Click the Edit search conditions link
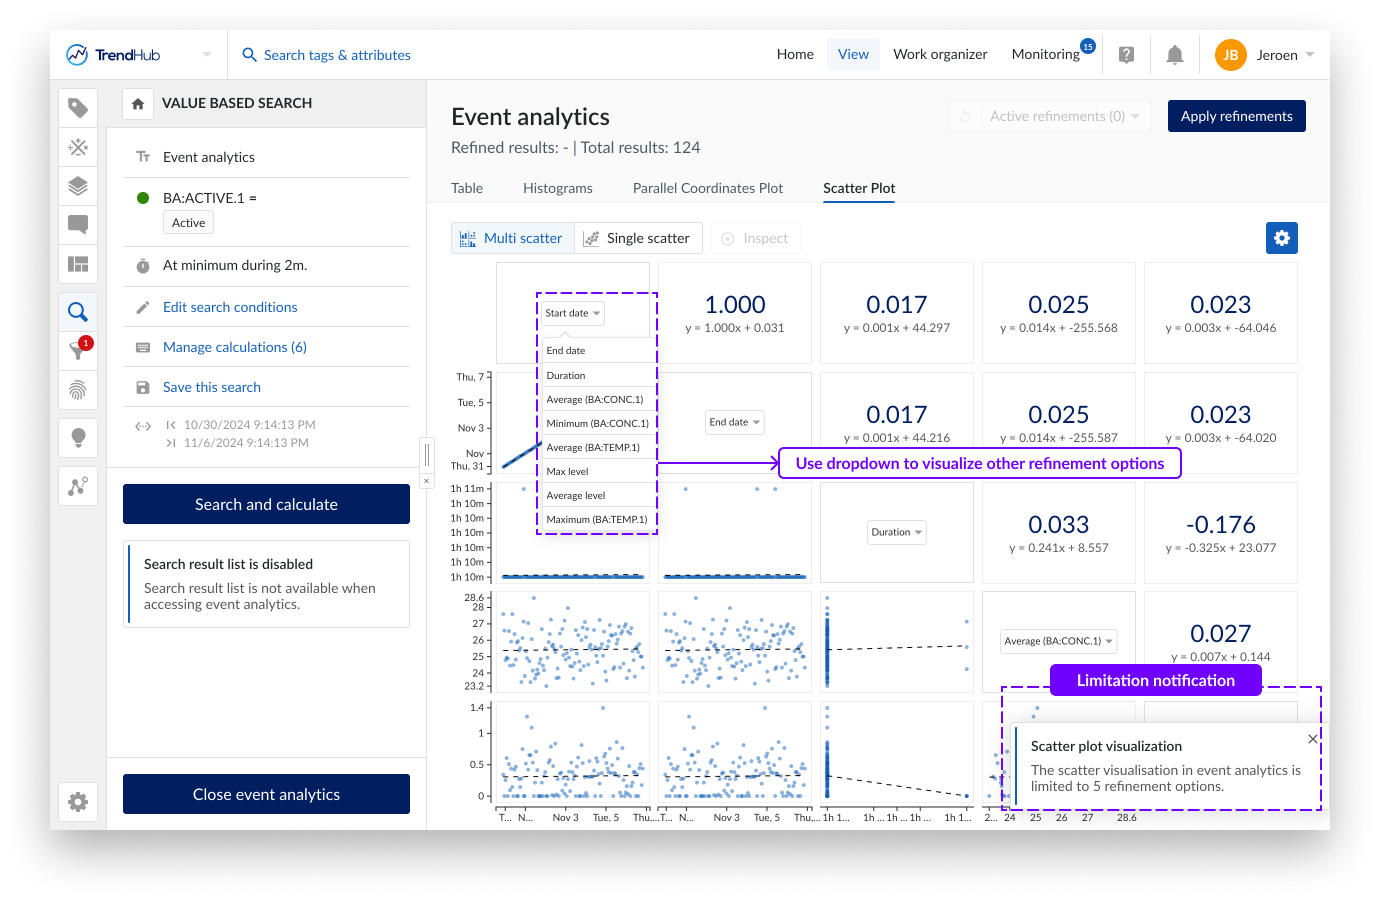The image size is (1380, 900). pyautogui.click(x=230, y=307)
